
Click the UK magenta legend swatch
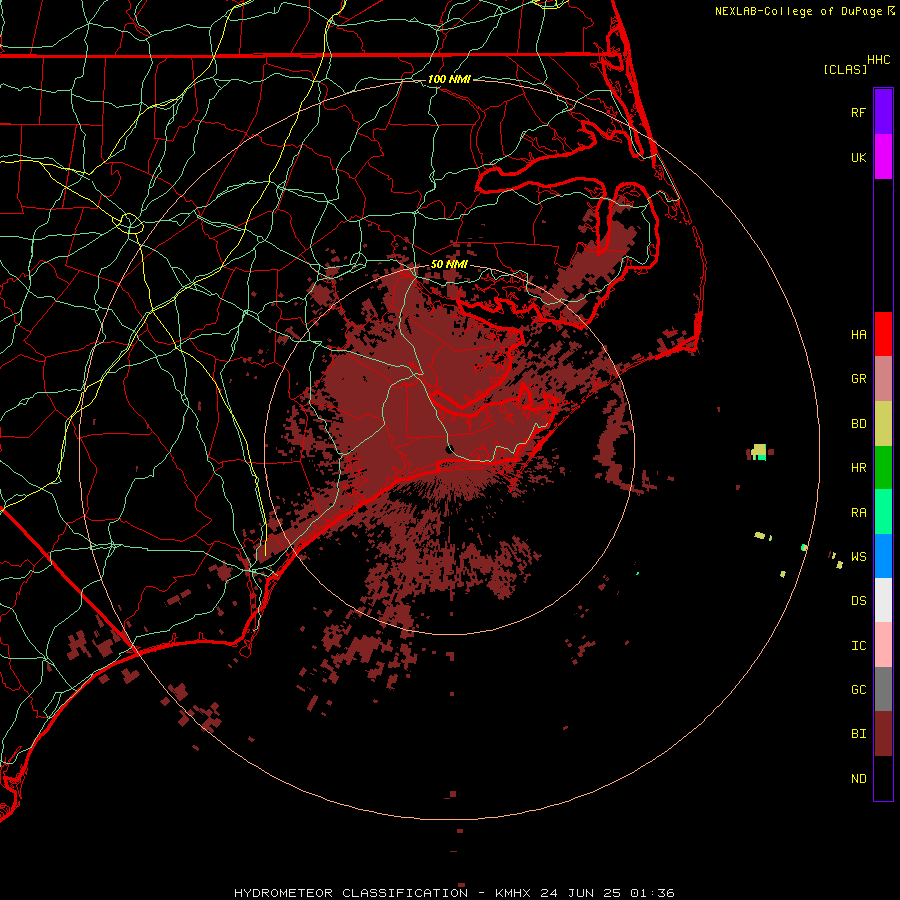[x=883, y=157]
